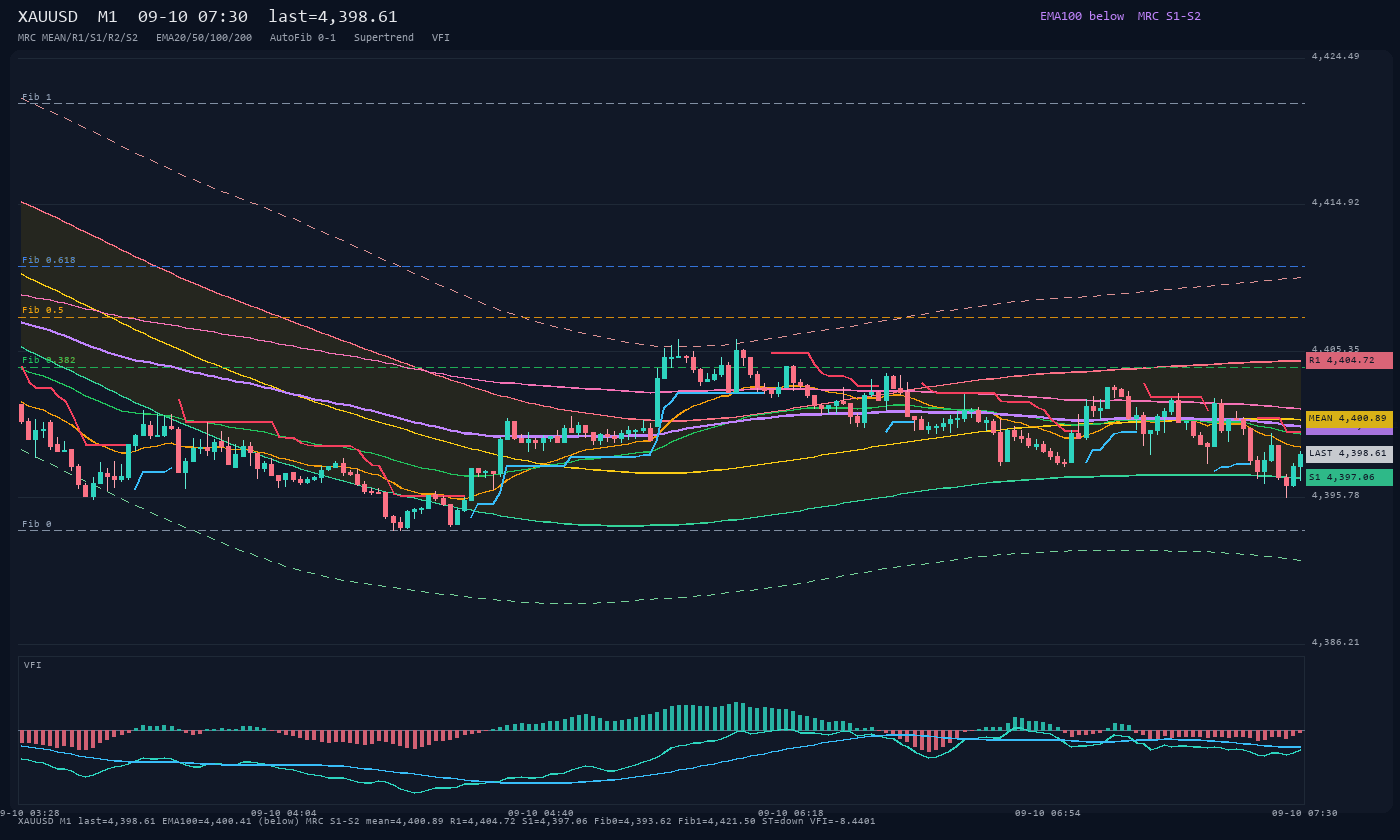1400x840 pixels.
Task: Click the 09-10 06:18 time axis label
Action: [791, 813]
